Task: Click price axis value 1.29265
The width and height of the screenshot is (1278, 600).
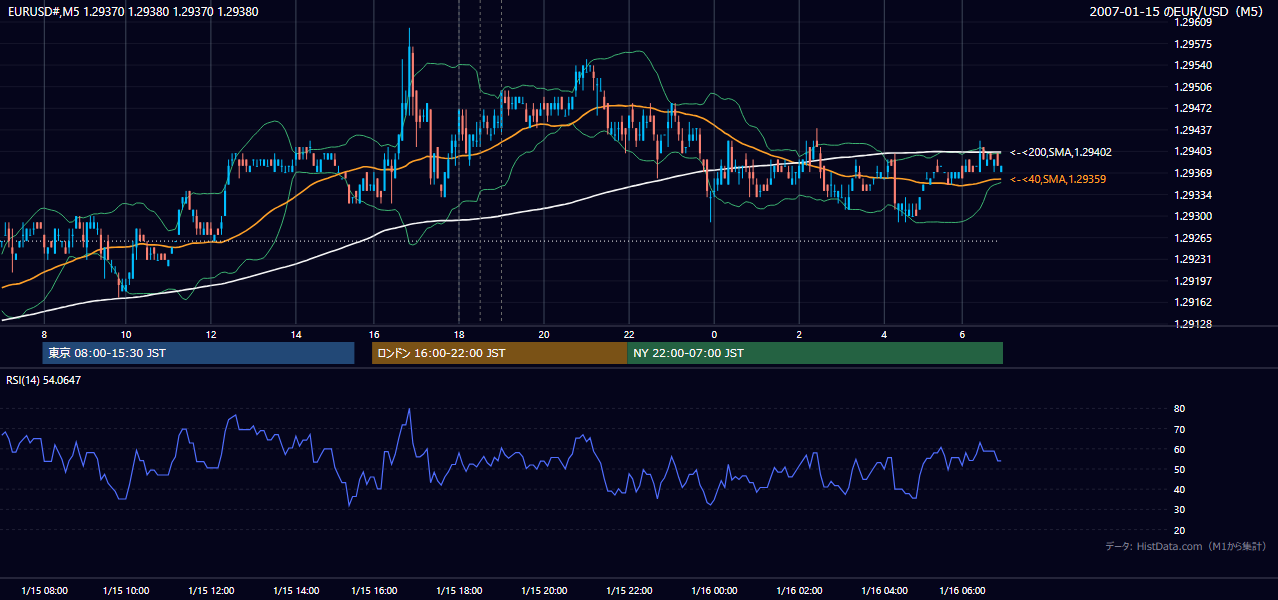Action: (x=1192, y=237)
